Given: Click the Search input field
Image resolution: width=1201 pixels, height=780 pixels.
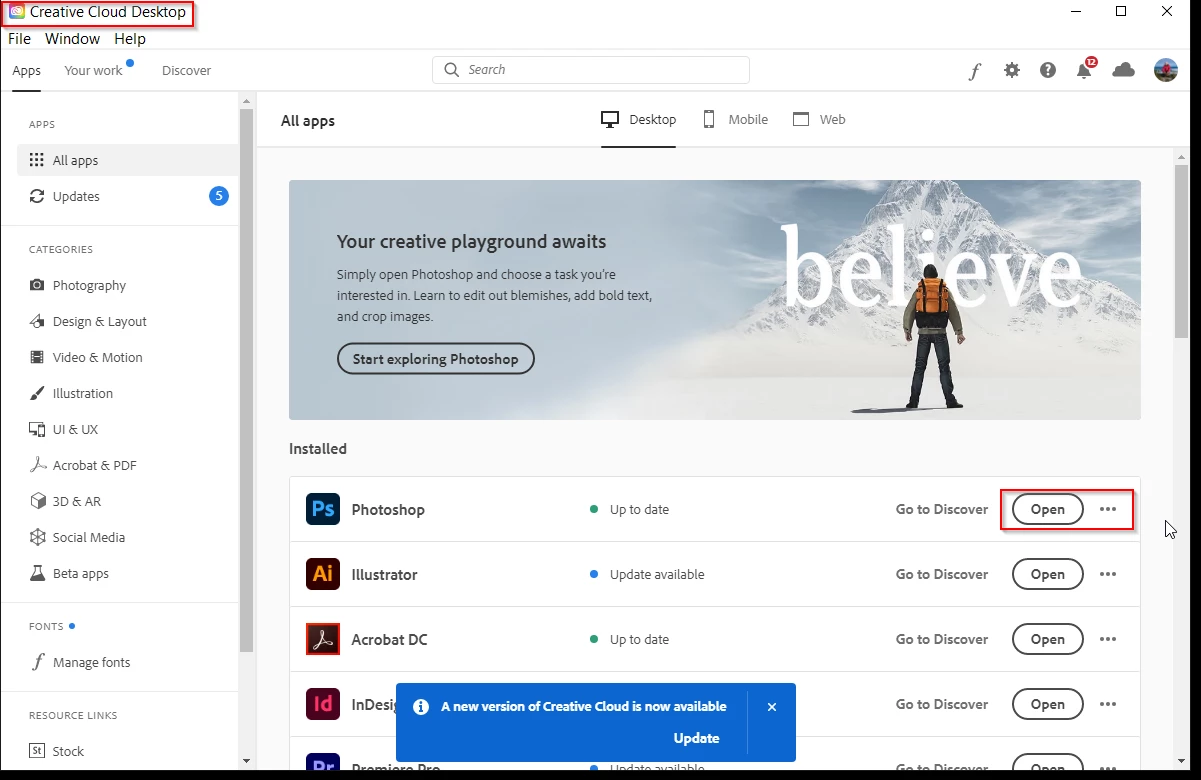Looking at the screenshot, I should (x=591, y=70).
